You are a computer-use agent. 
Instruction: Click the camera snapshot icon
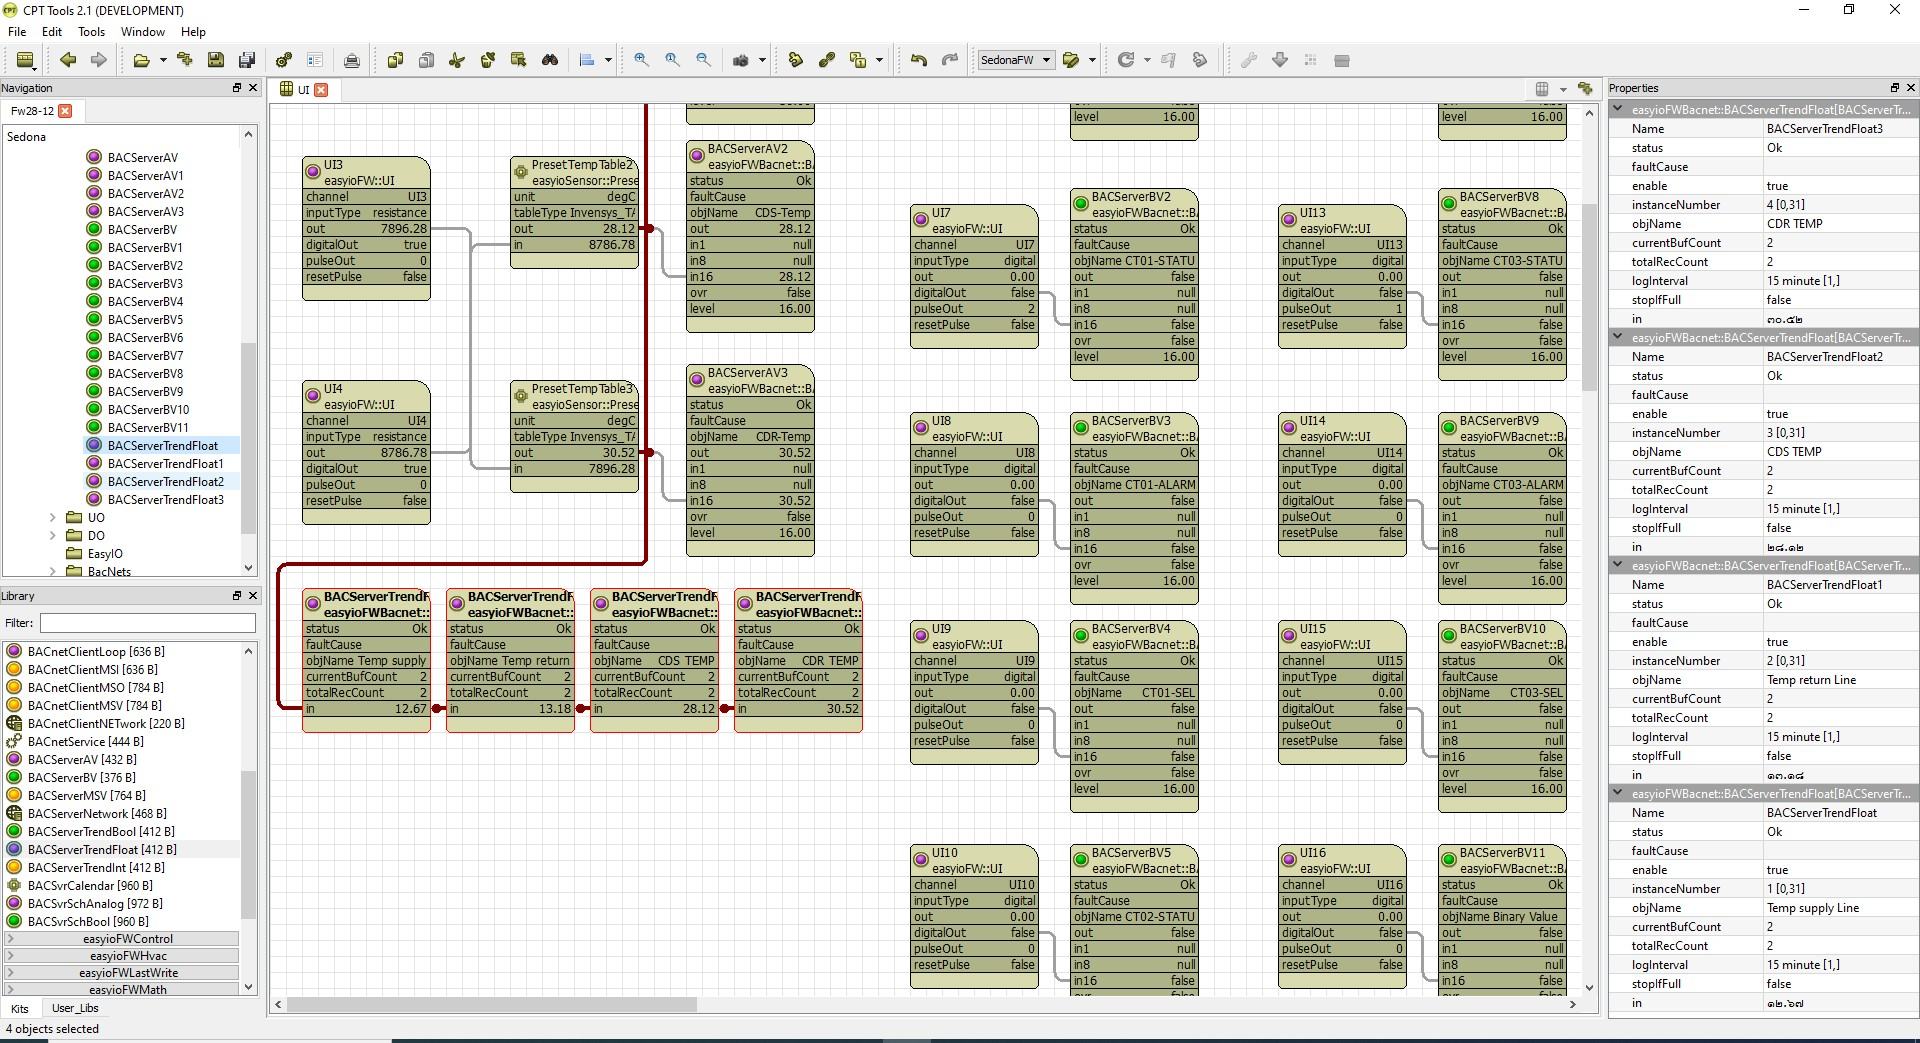point(741,60)
